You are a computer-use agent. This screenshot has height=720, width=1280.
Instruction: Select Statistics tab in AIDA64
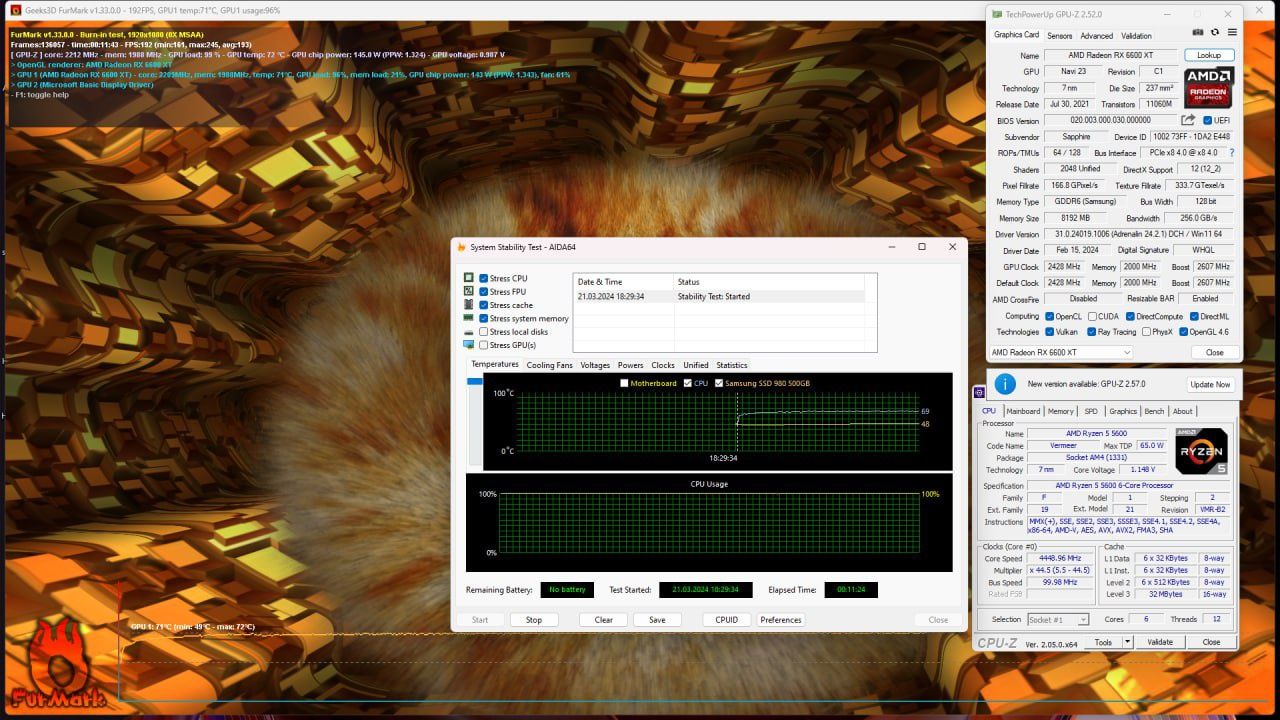(732, 365)
